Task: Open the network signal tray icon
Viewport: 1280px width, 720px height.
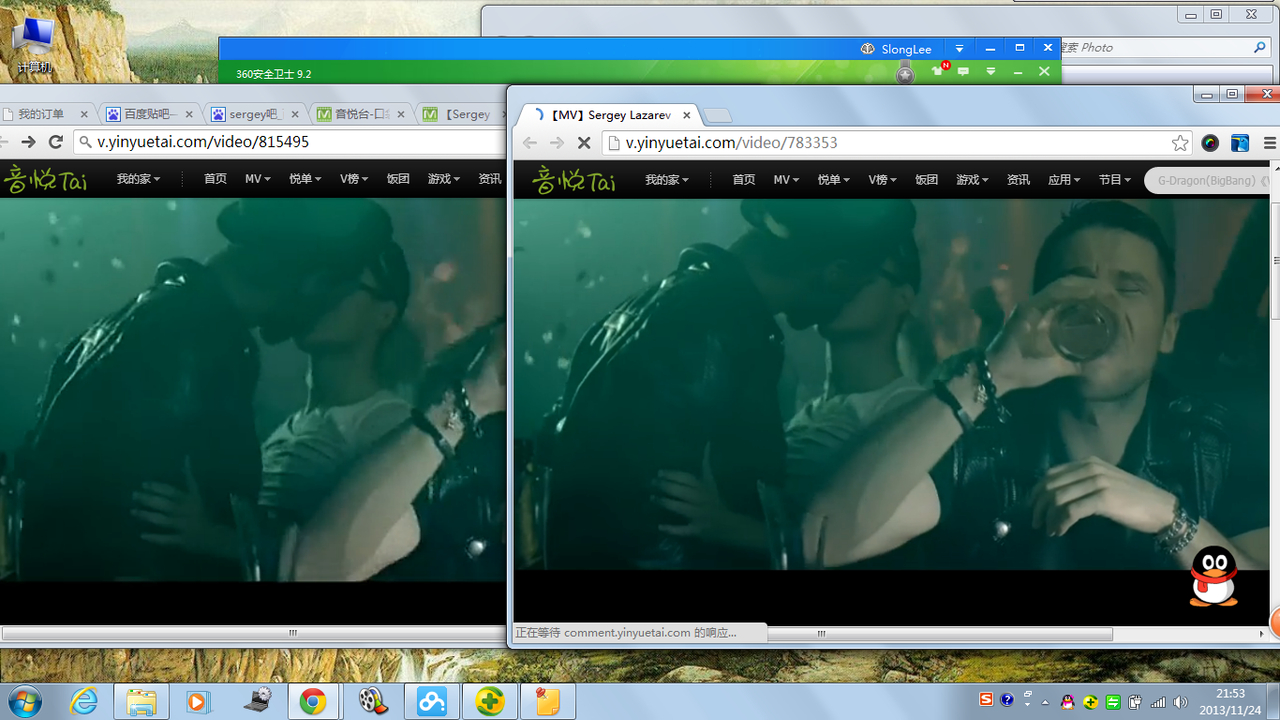Action: [1159, 702]
